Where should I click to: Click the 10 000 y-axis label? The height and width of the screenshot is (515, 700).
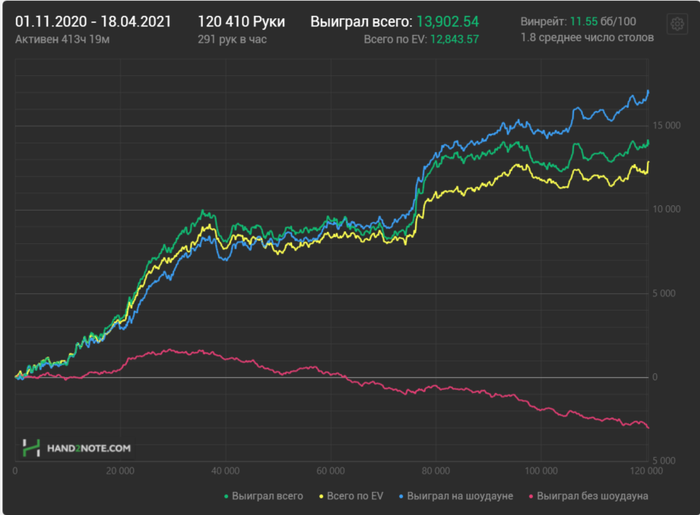click(x=667, y=209)
